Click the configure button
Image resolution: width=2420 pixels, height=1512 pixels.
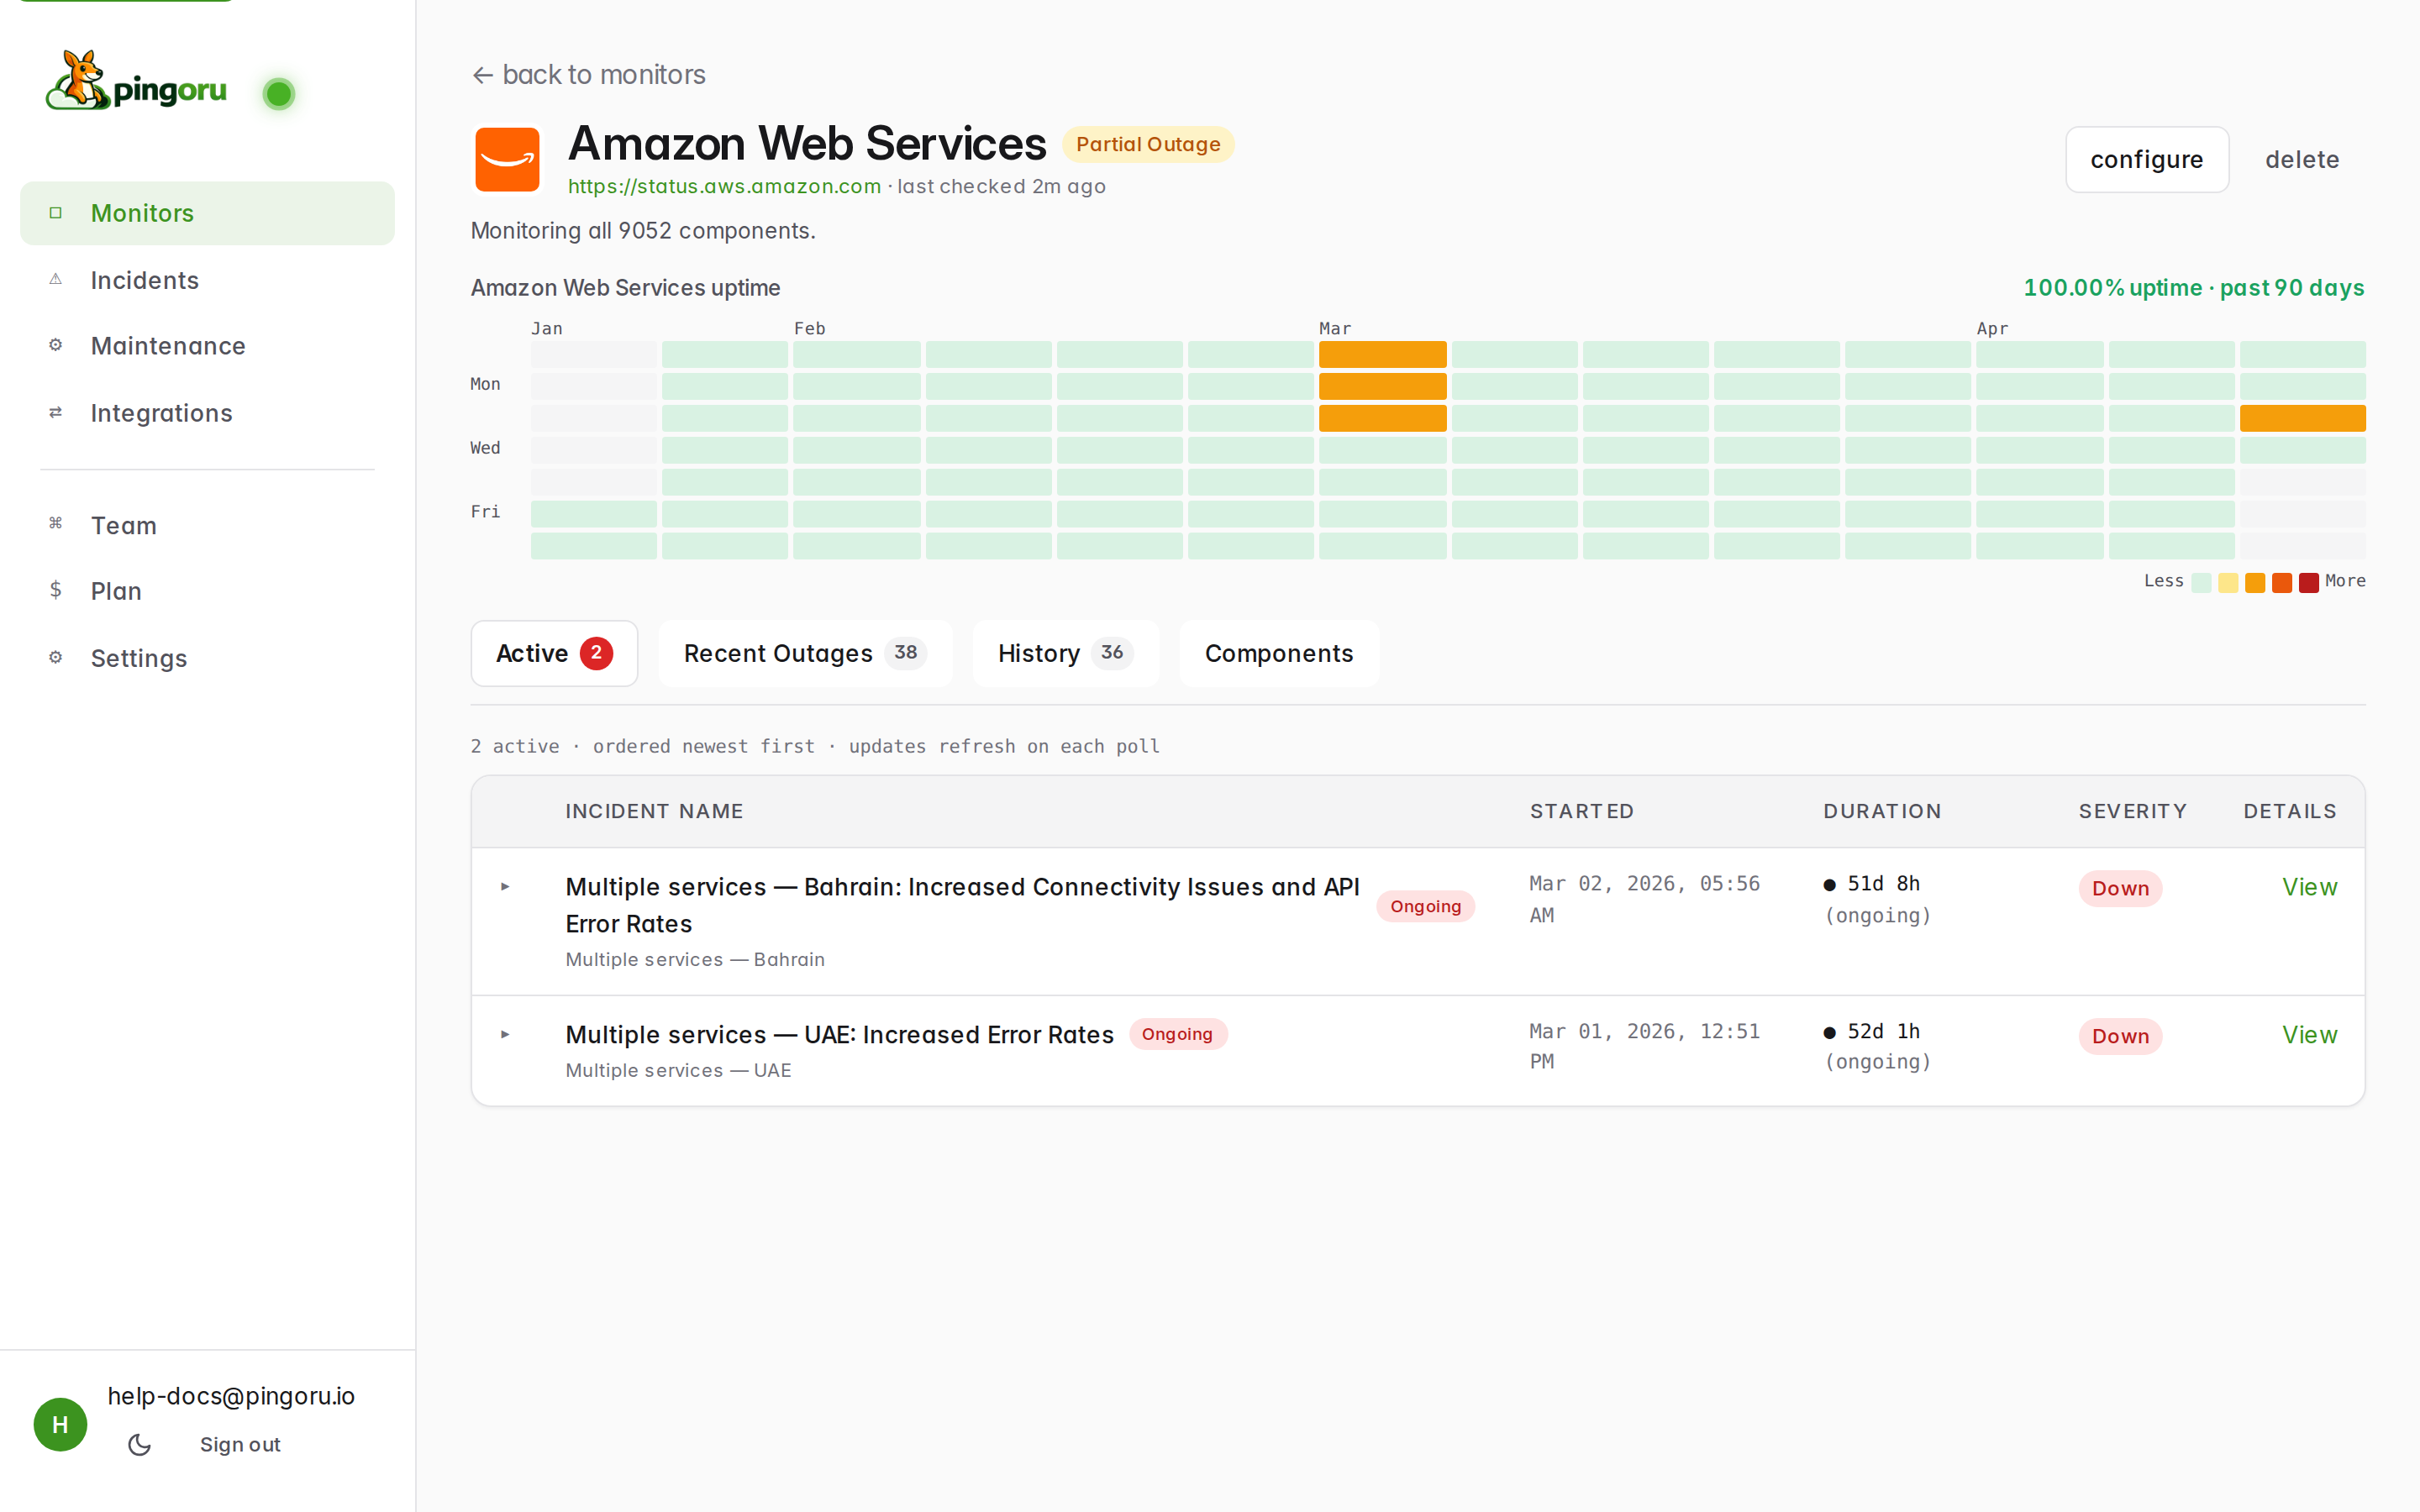click(x=2146, y=159)
